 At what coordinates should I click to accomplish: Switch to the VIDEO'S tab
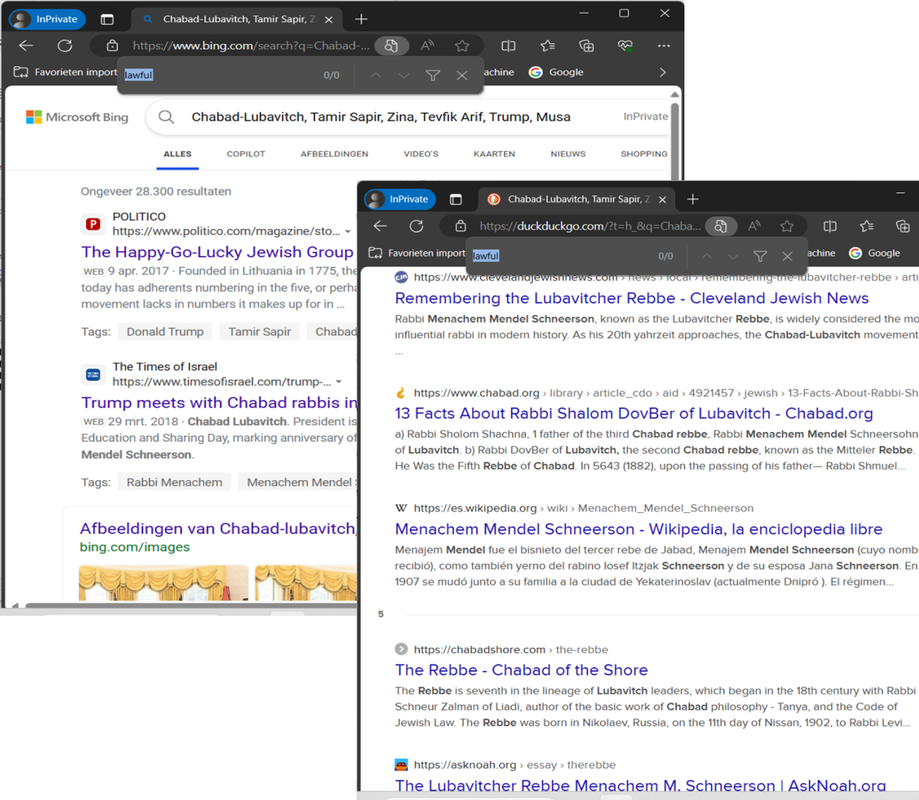(421, 154)
